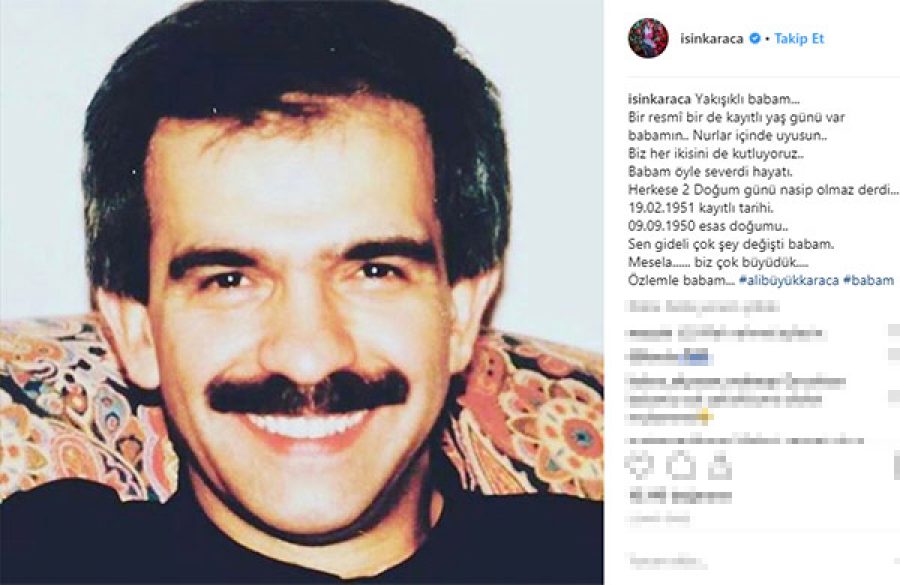
Task: Open the #alibüyükkaraca hashtag
Action: pos(789,280)
